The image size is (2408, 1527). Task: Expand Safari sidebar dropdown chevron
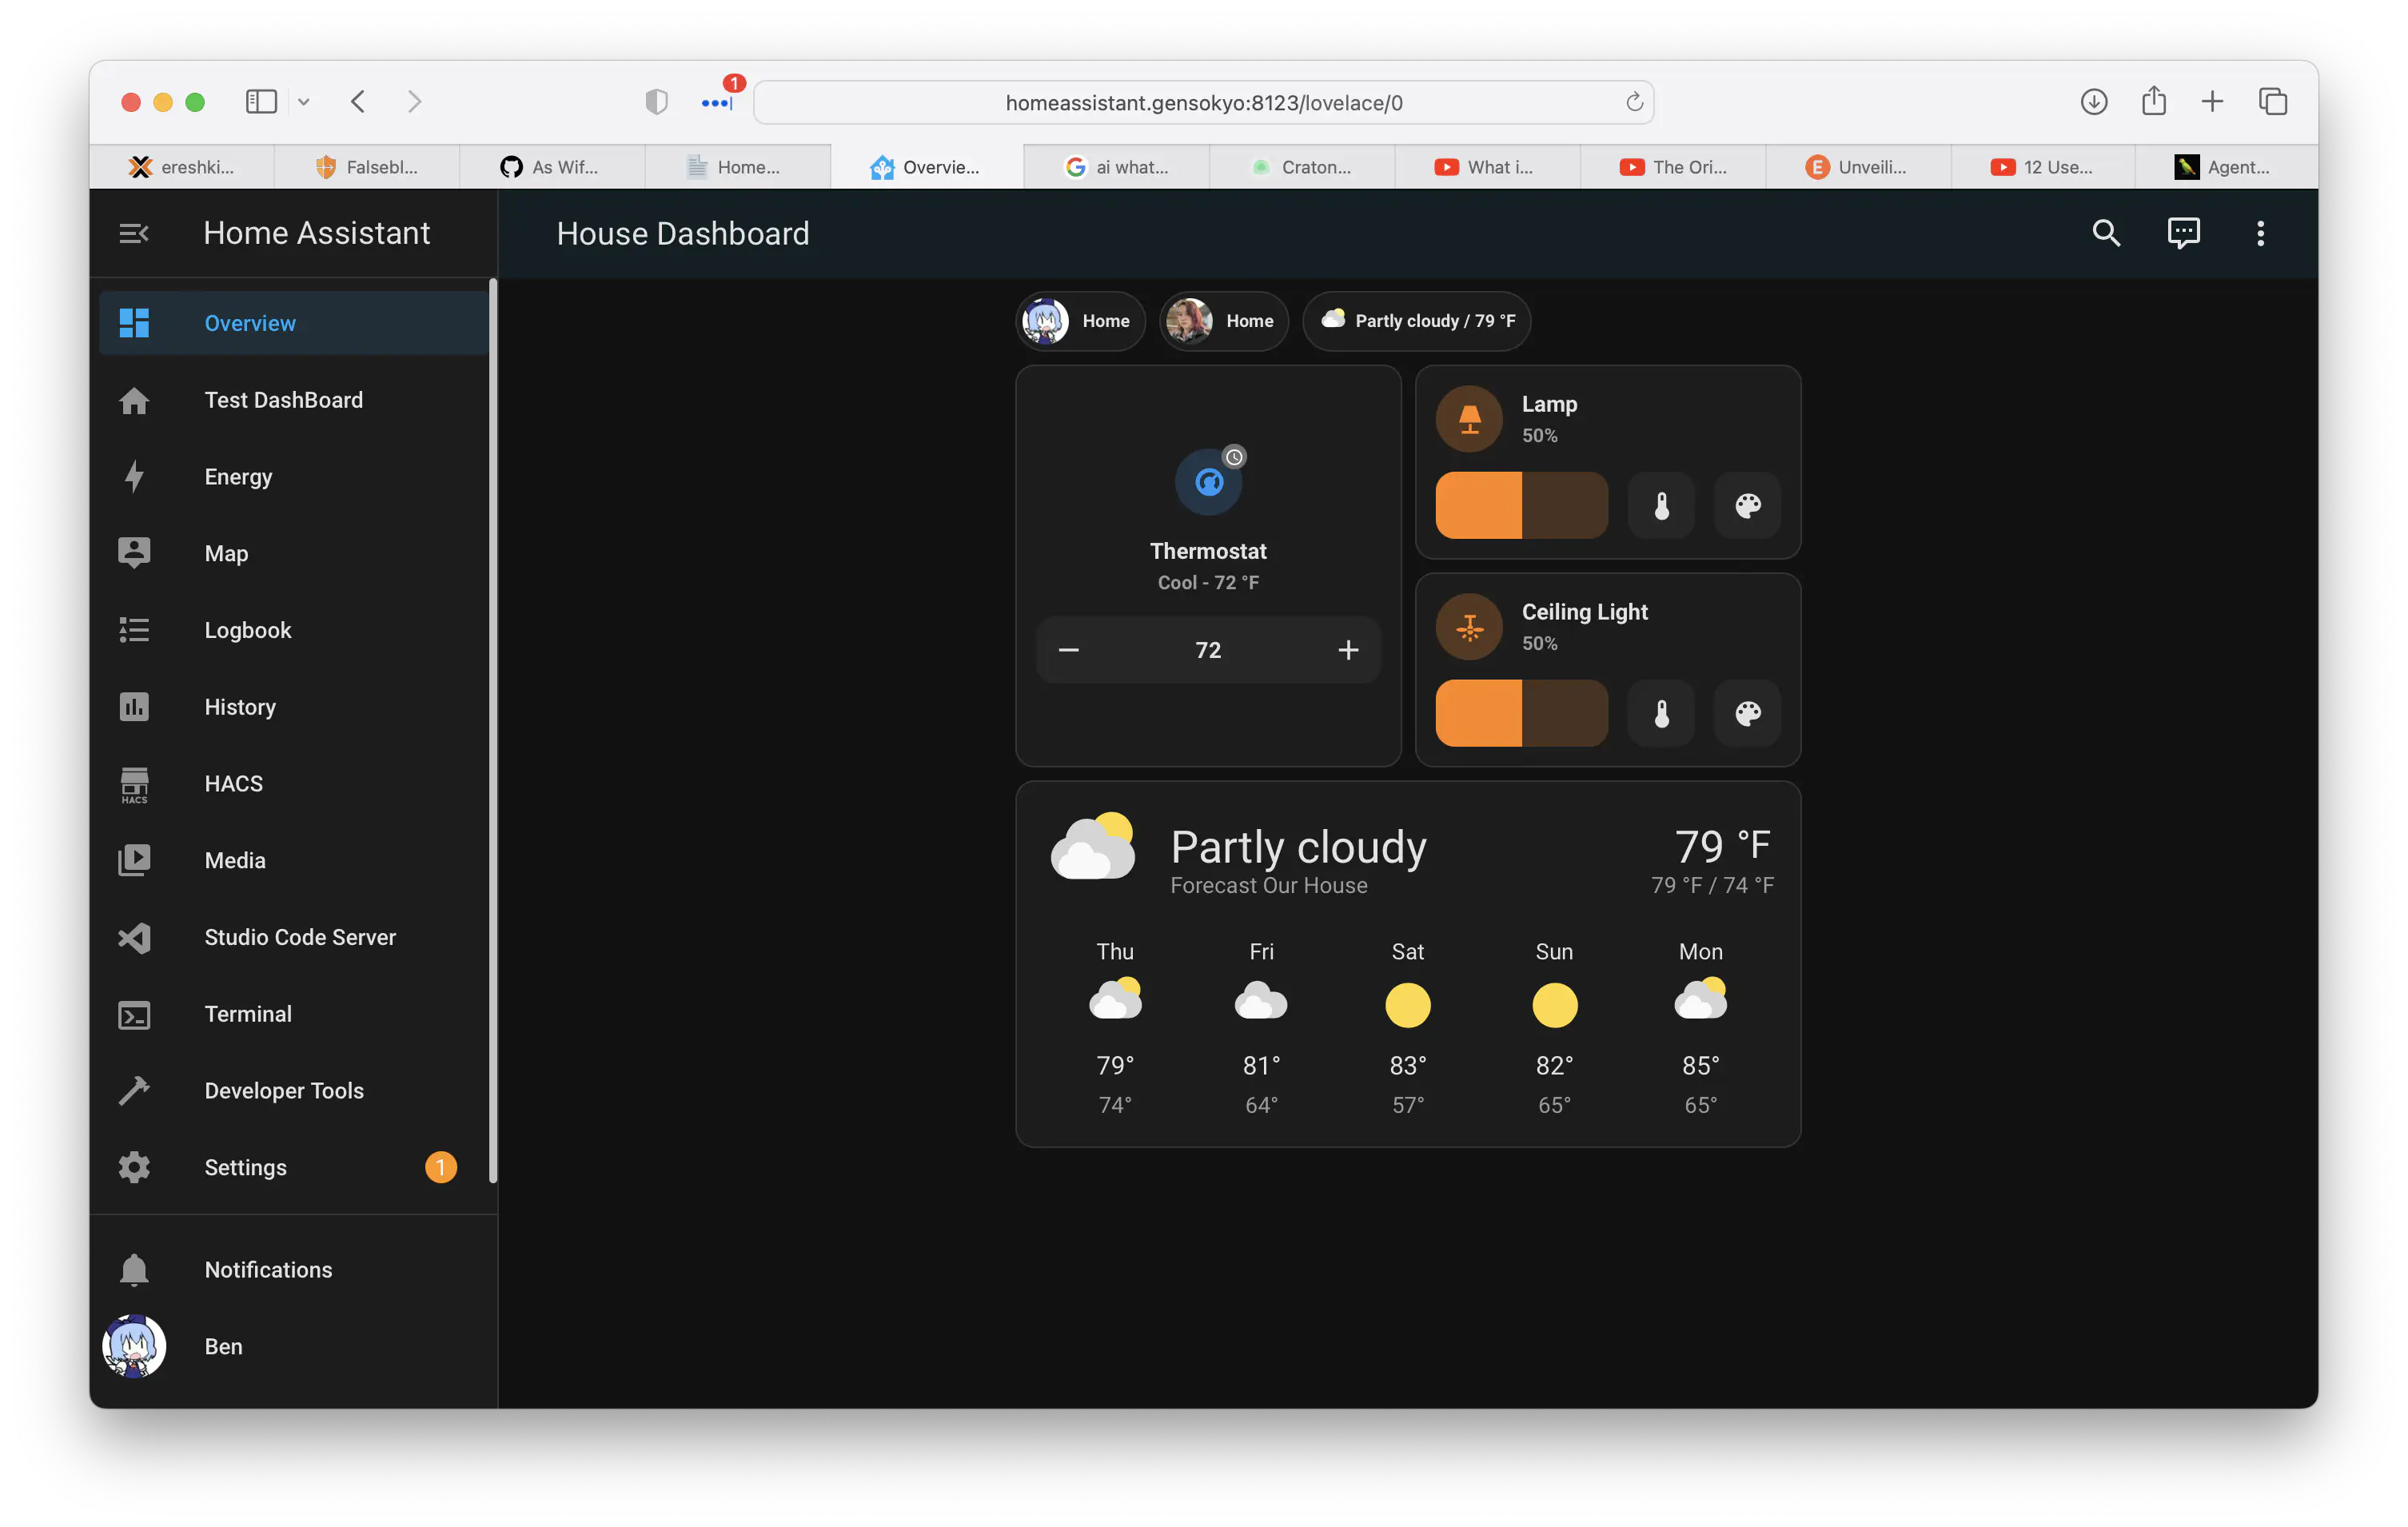304,102
